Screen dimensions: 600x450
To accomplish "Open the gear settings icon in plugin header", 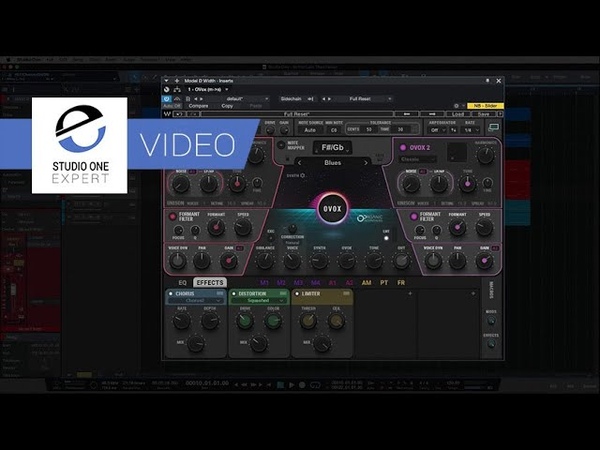I will point(456,106).
